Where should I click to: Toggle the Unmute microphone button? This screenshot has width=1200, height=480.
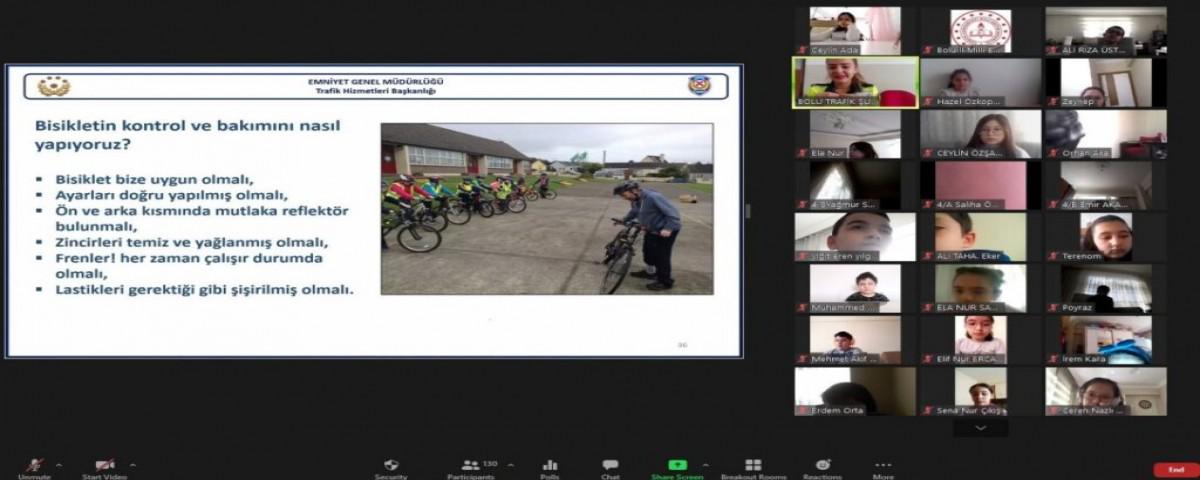35,466
